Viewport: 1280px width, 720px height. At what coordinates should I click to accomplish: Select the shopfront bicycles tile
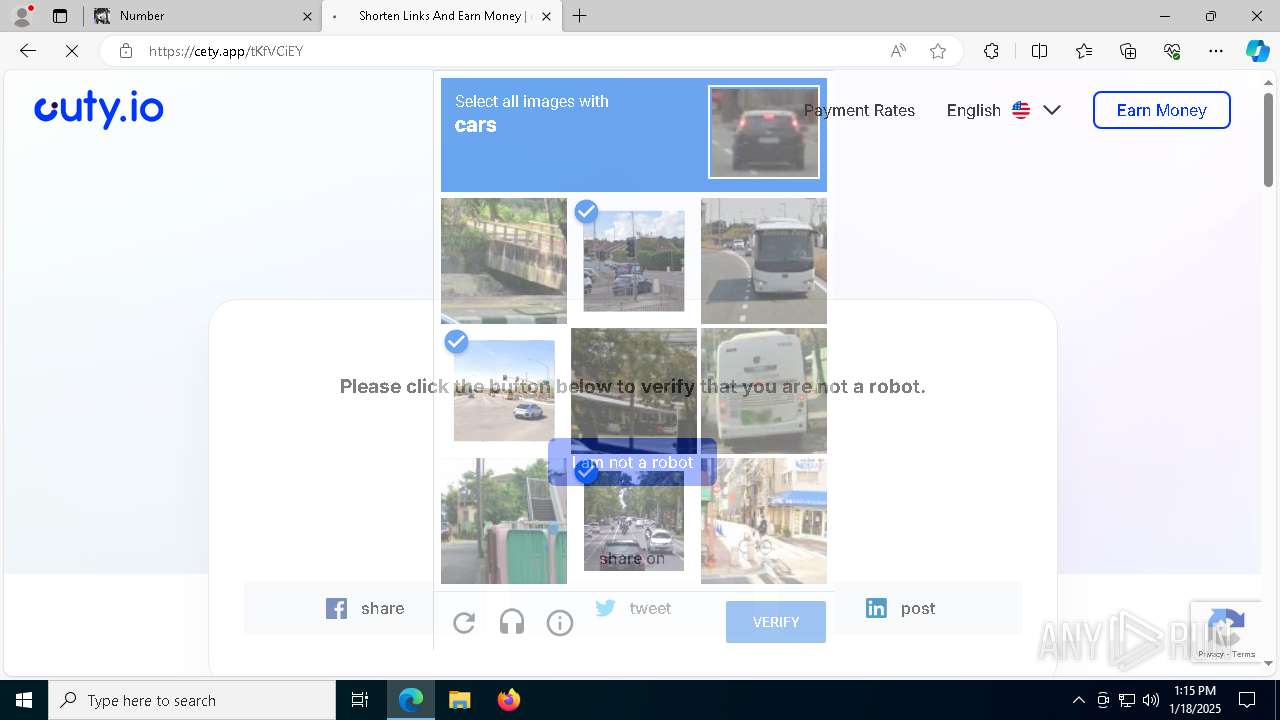(x=764, y=521)
